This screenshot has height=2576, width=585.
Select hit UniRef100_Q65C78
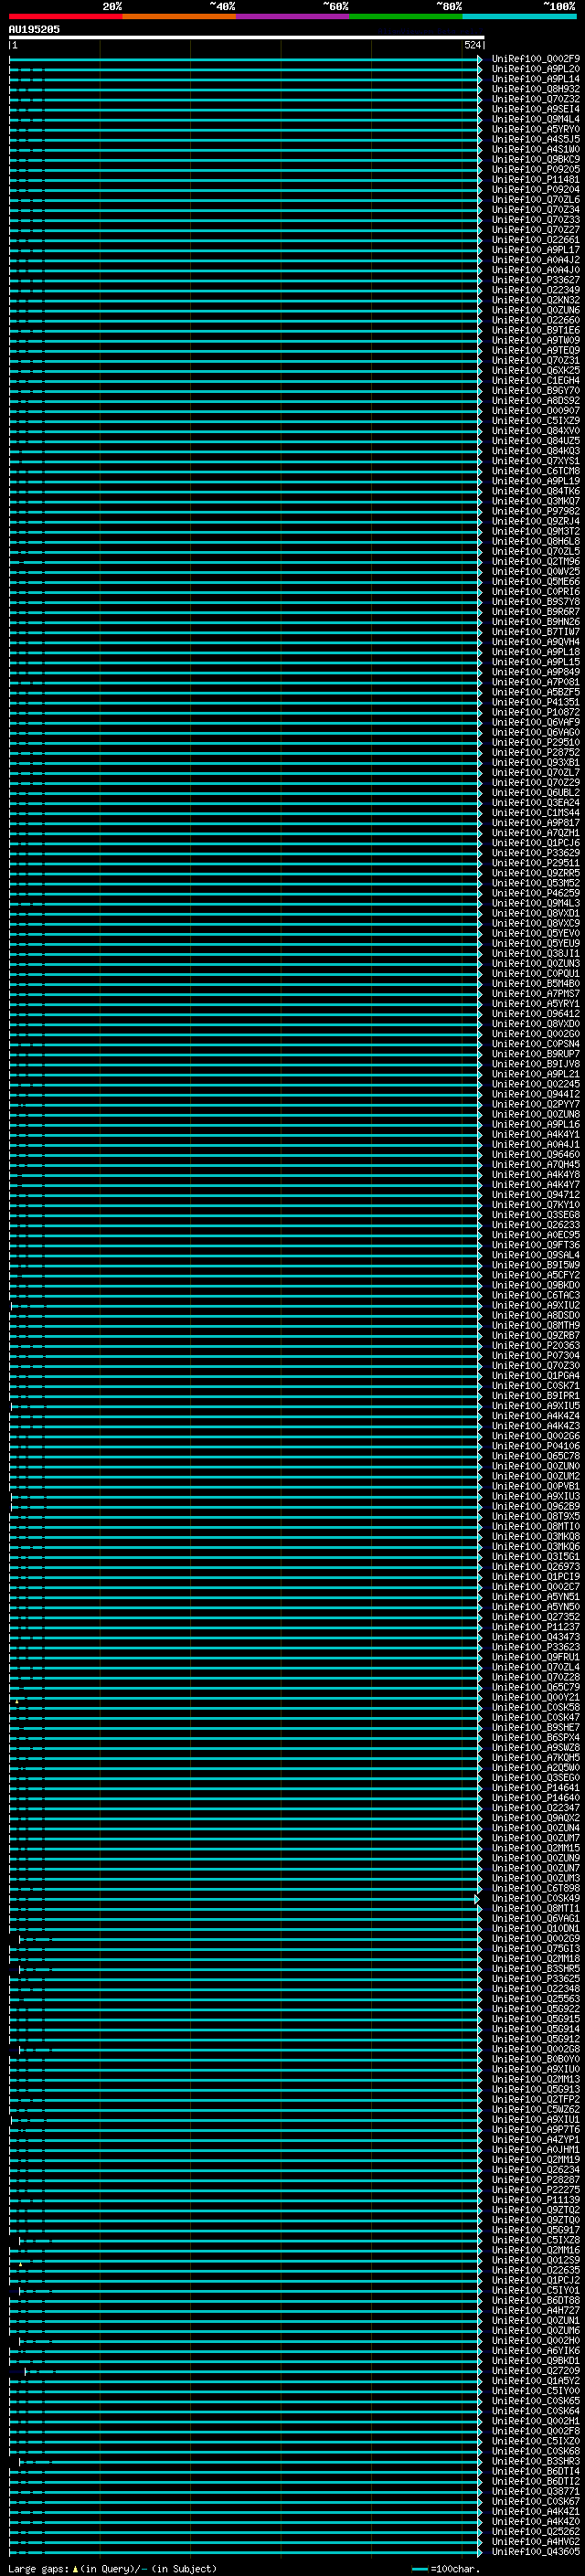[x=535, y=1456]
